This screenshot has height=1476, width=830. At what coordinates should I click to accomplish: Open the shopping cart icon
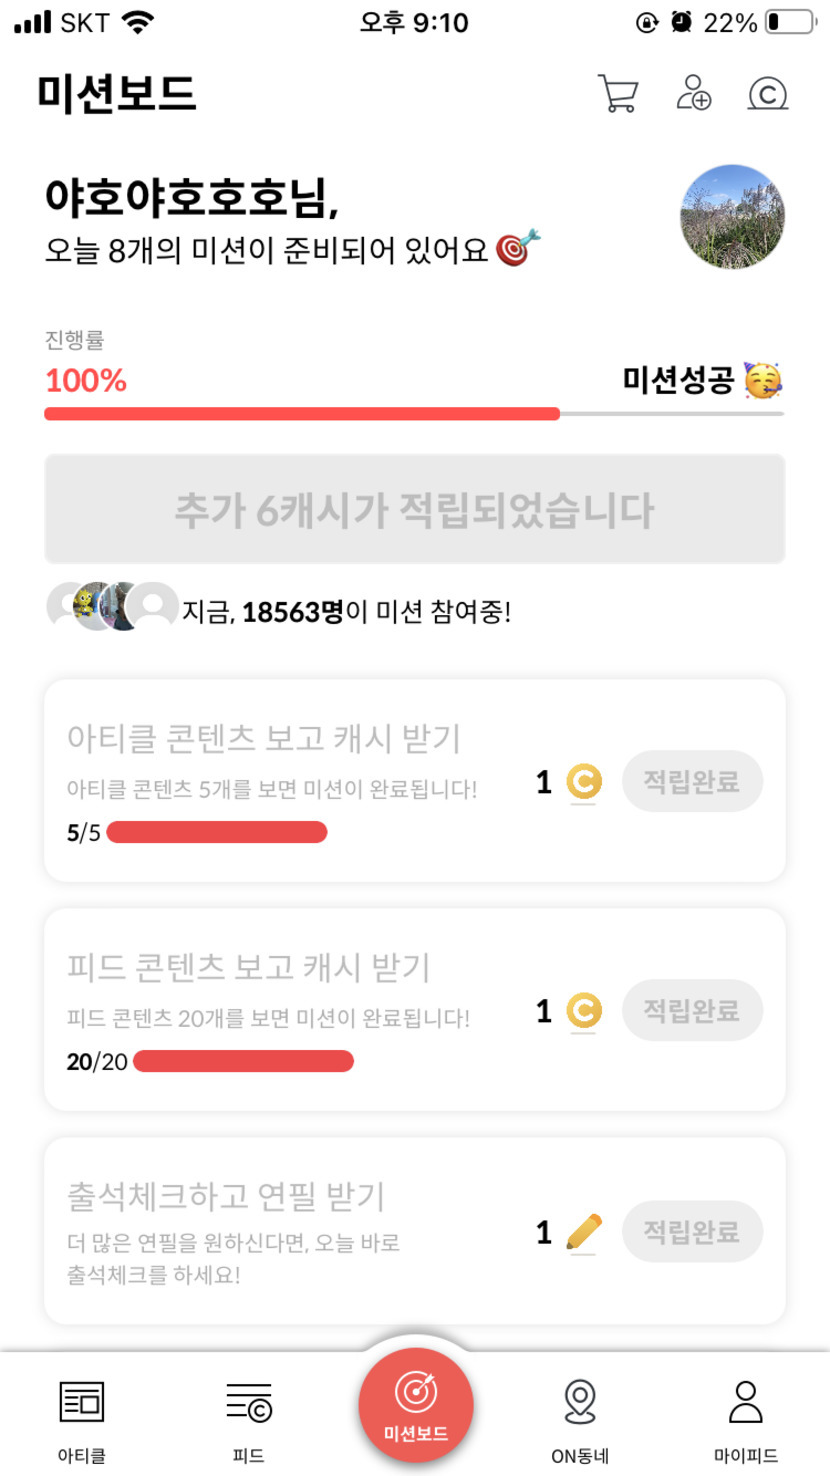617,94
